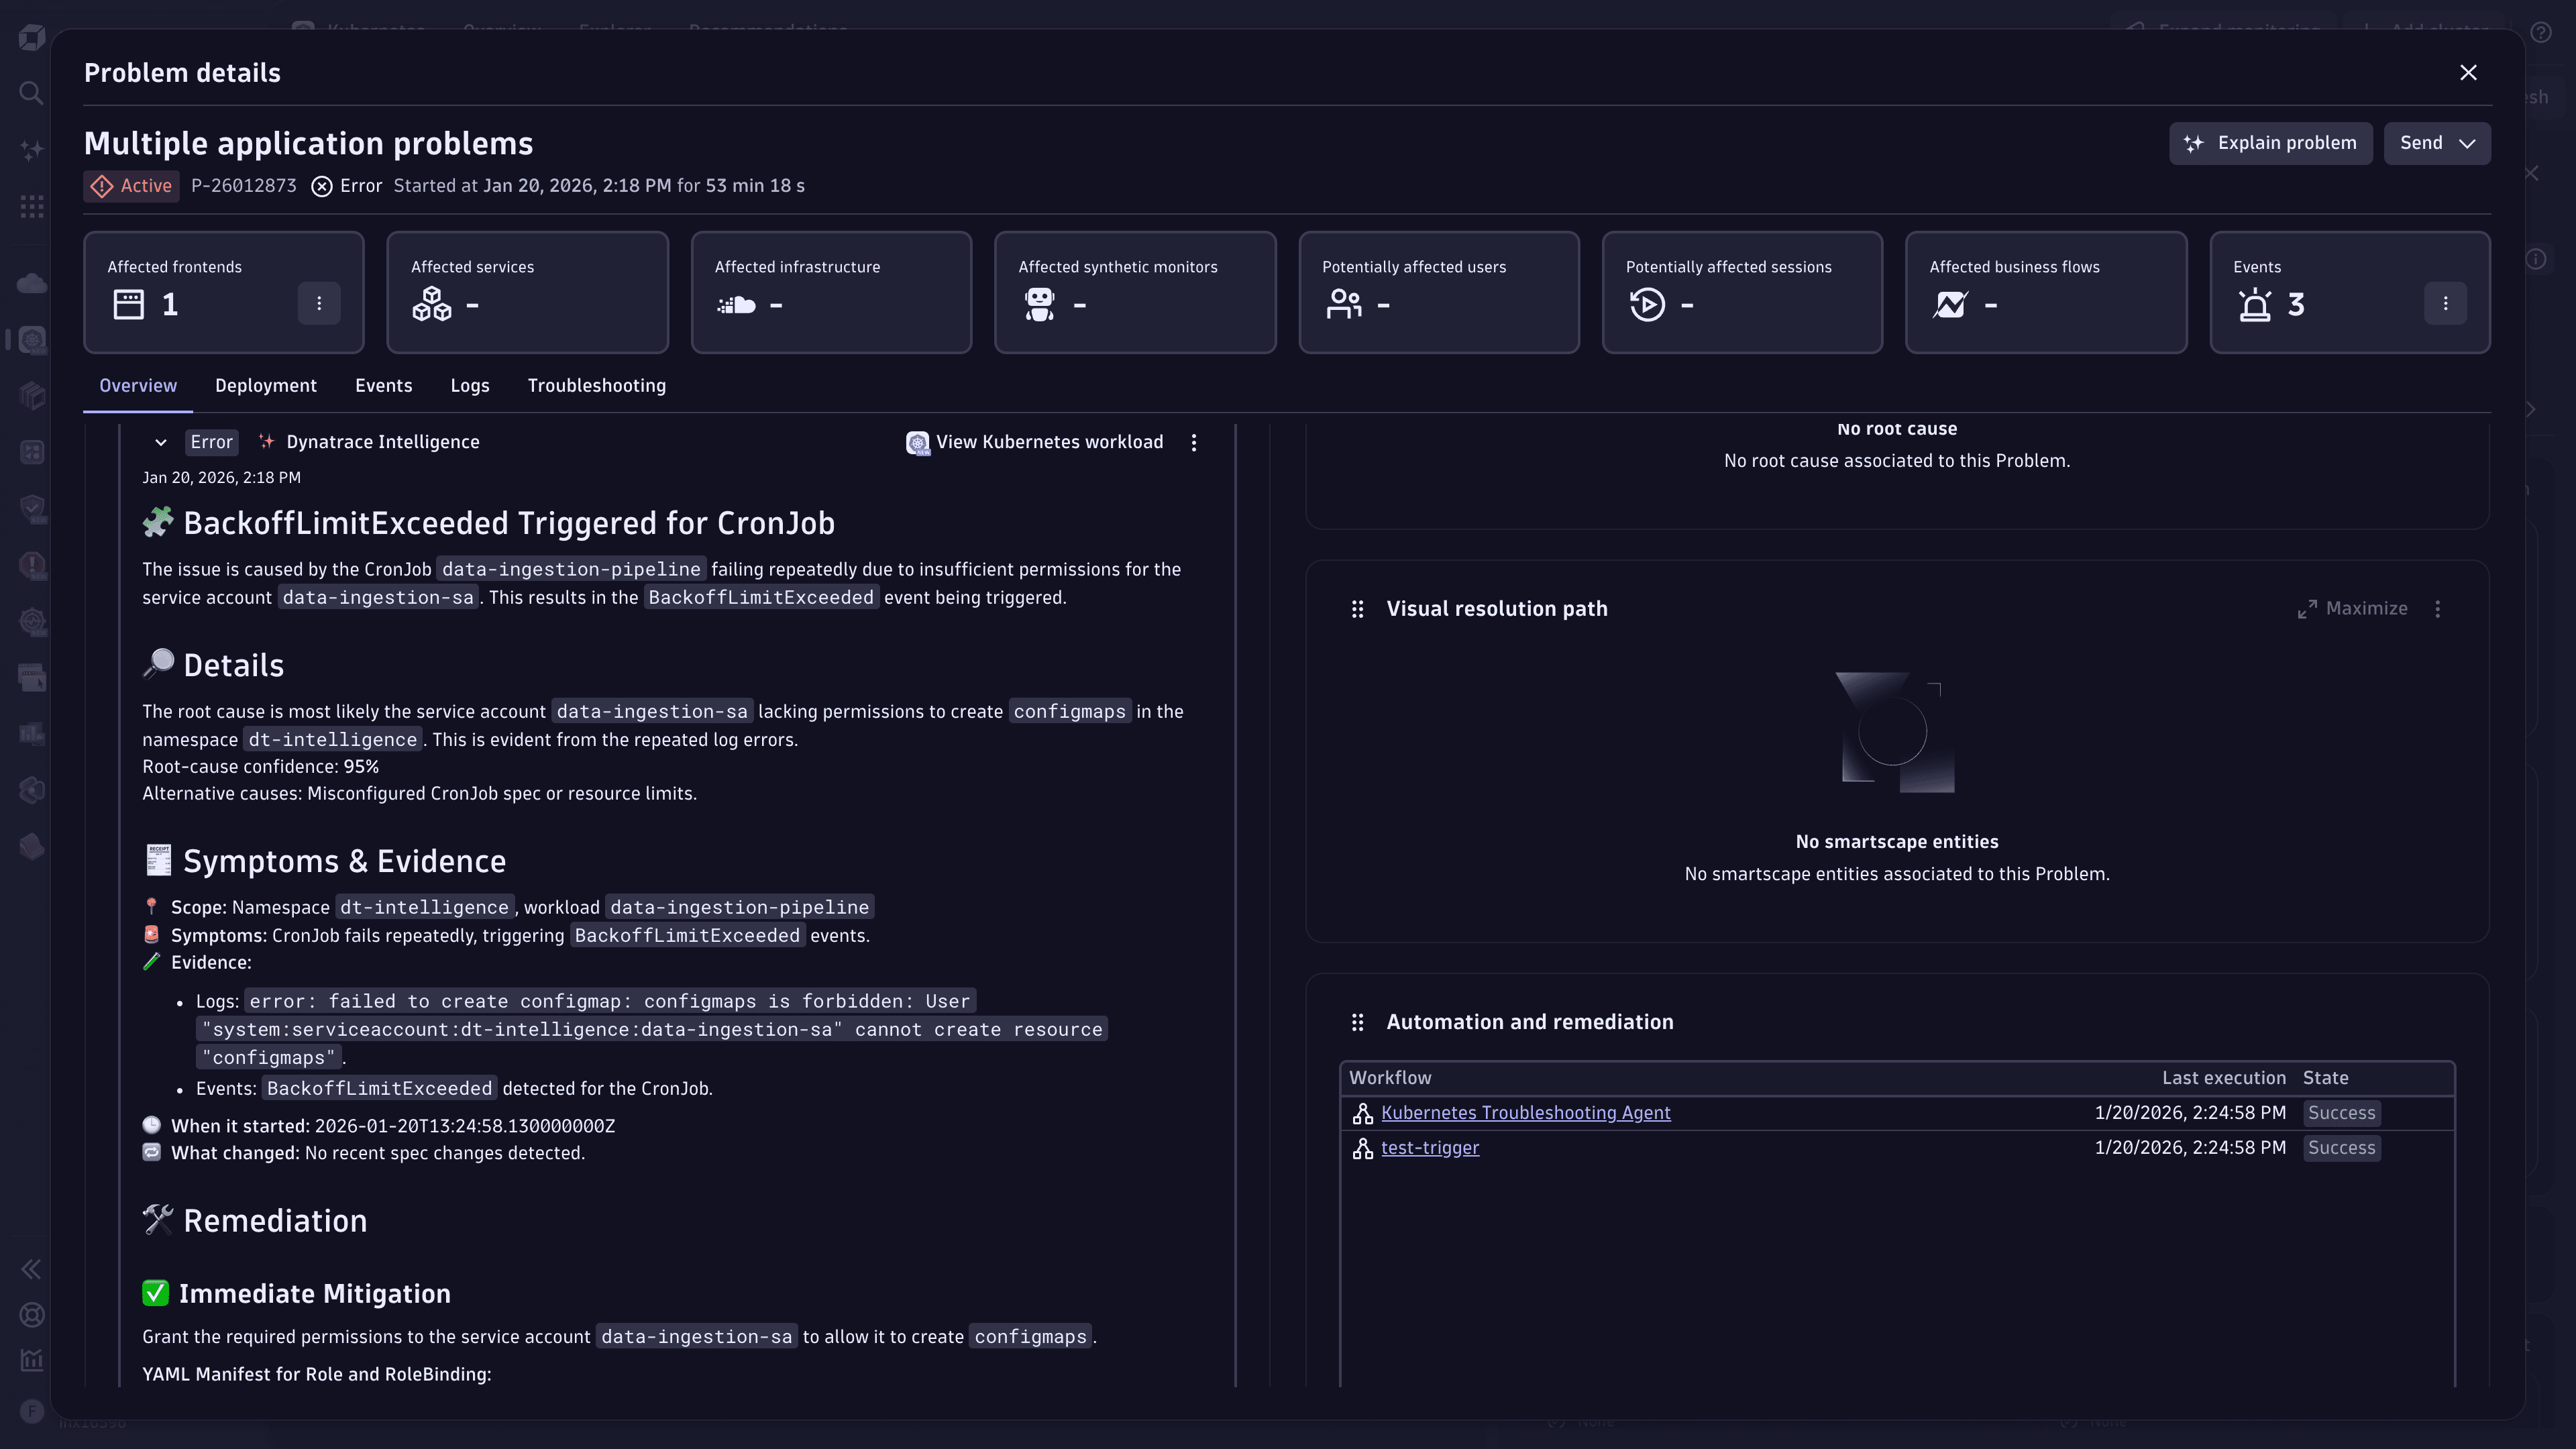Open the test-trigger workflow link

click(x=1429, y=1147)
